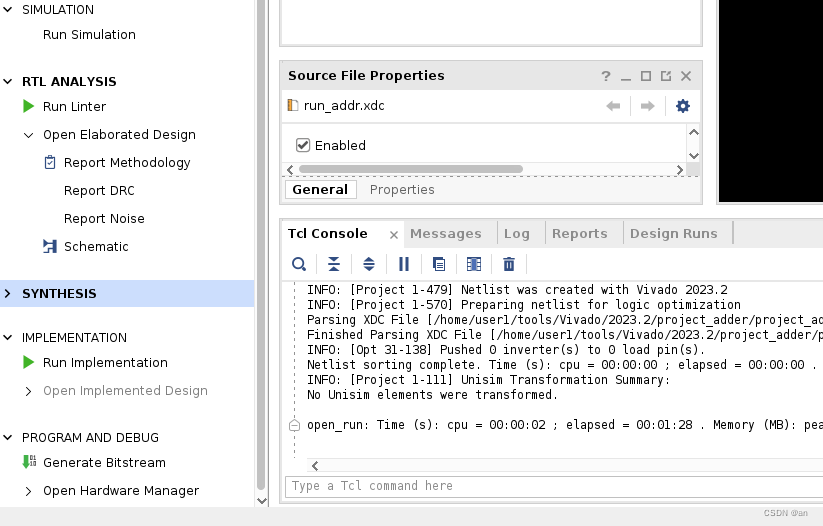
Task: Click the Run Linter green play icon
Action: (28, 107)
